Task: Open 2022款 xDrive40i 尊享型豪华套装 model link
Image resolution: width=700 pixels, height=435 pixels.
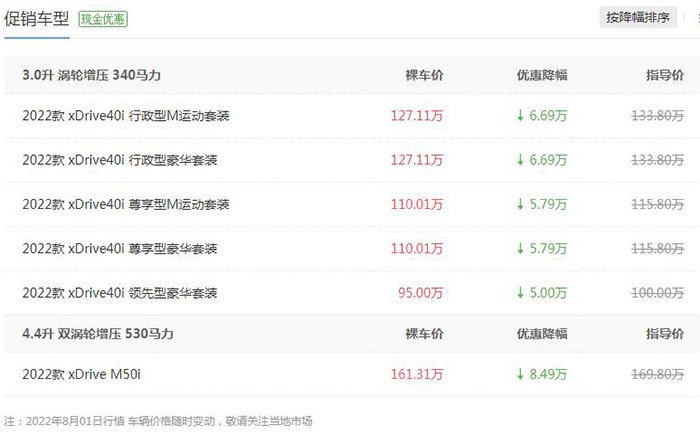Action: pos(120,248)
